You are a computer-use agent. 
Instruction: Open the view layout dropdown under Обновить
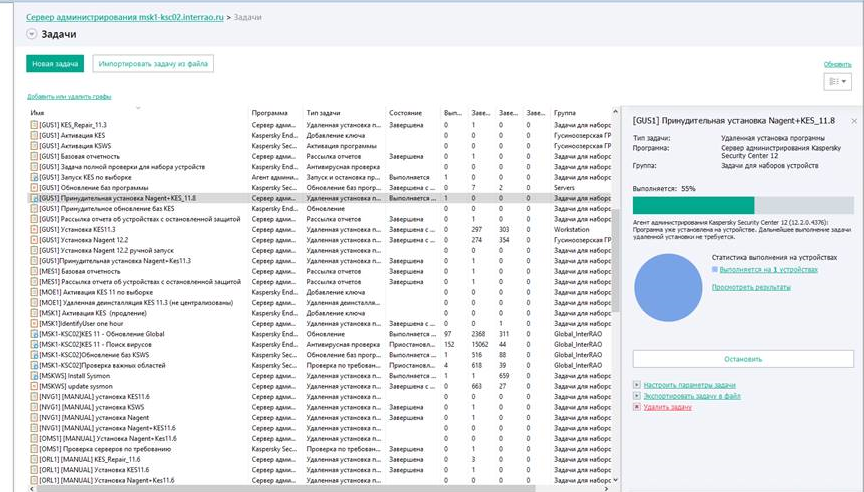[838, 80]
